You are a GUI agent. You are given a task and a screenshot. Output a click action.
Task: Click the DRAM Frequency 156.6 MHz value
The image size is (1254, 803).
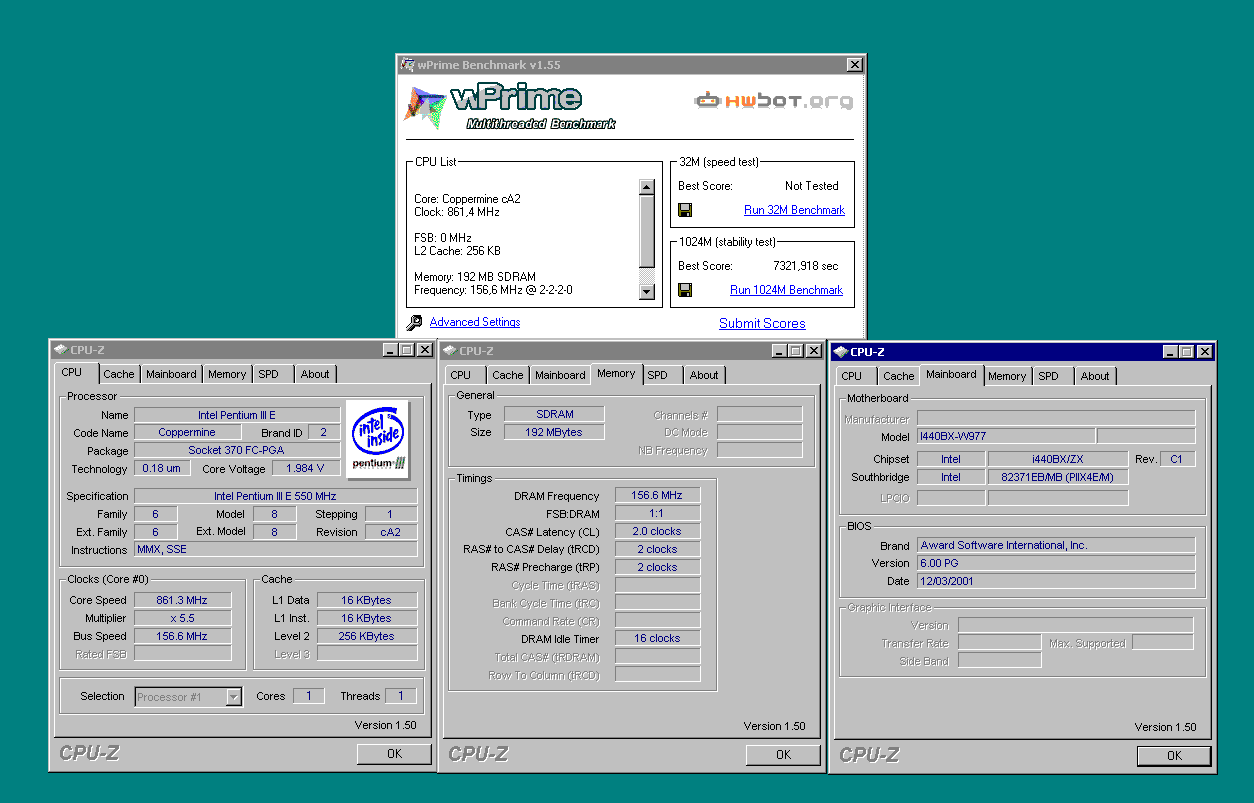[657, 495]
